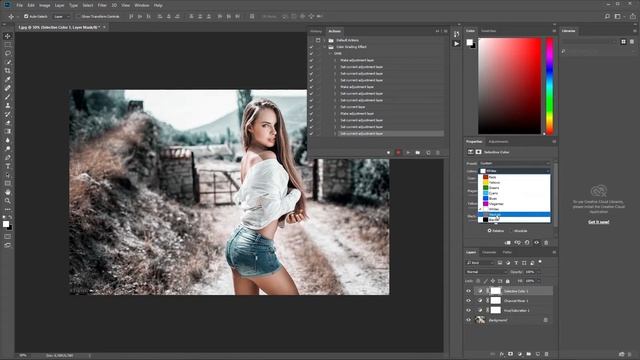This screenshot has width=640, height=360.
Task: Click the Opacity value field in Layers
Action: pyautogui.click(x=531, y=272)
